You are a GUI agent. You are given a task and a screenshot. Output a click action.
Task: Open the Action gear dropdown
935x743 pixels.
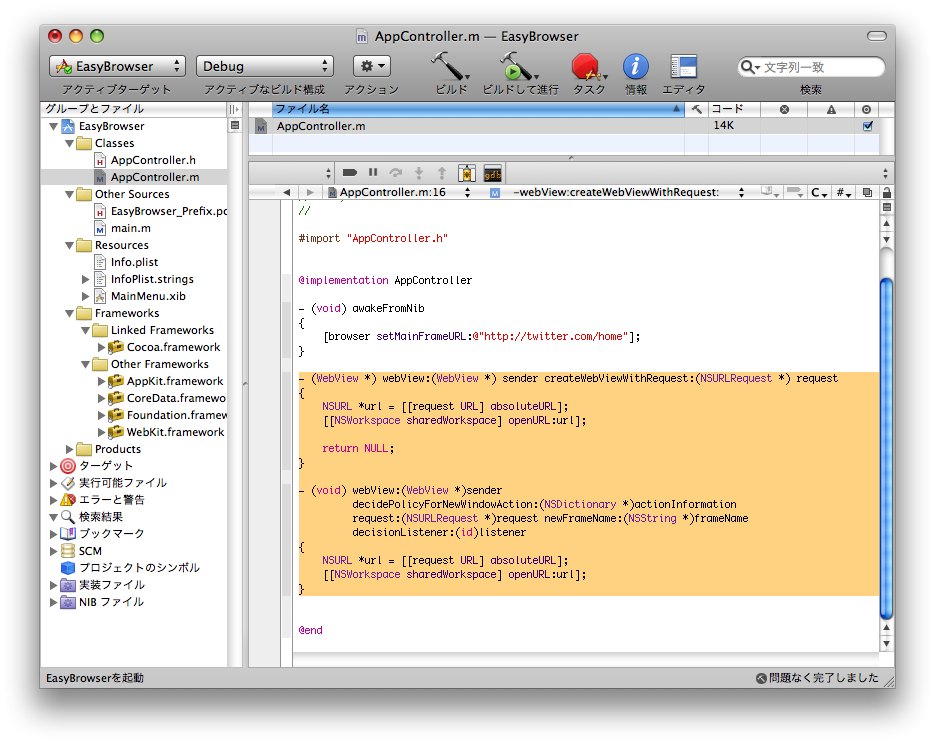372,66
